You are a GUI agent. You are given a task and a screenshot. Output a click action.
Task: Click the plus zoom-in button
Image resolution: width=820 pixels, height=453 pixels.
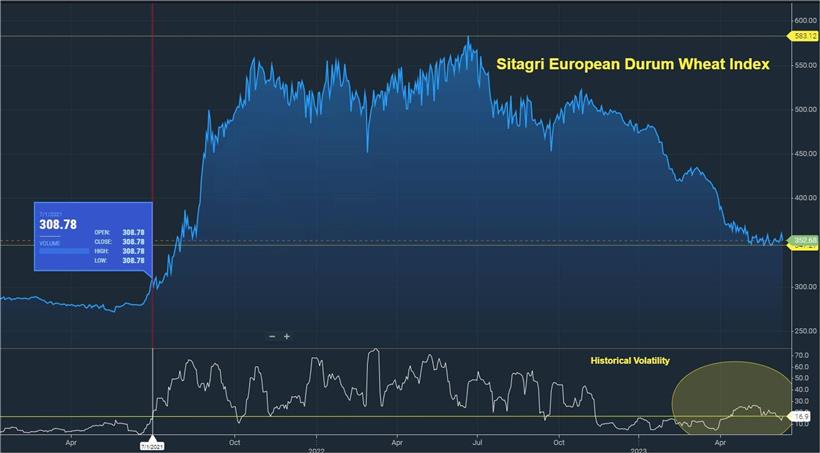287,337
